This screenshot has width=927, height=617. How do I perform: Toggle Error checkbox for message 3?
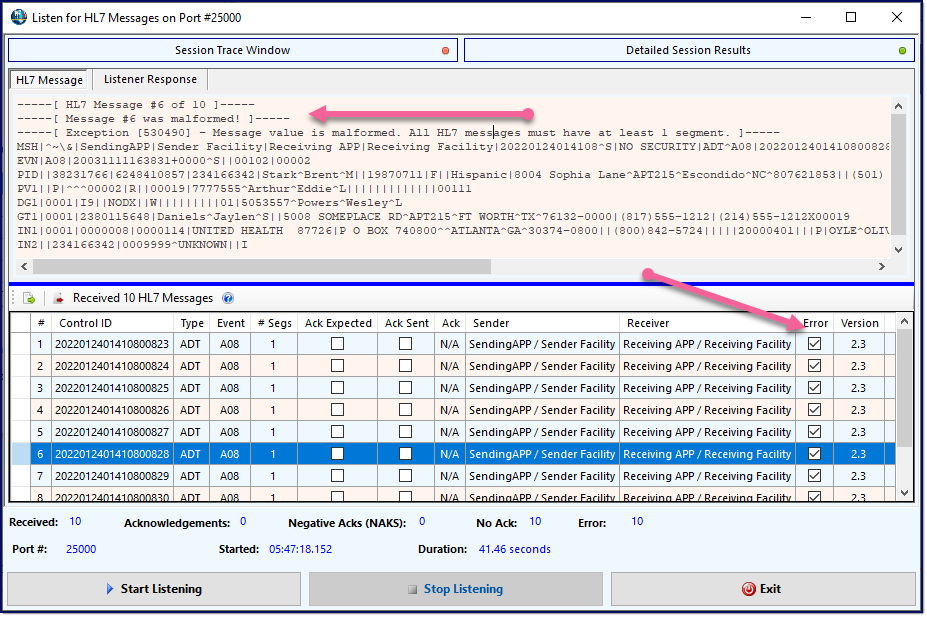[x=814, y=388]
